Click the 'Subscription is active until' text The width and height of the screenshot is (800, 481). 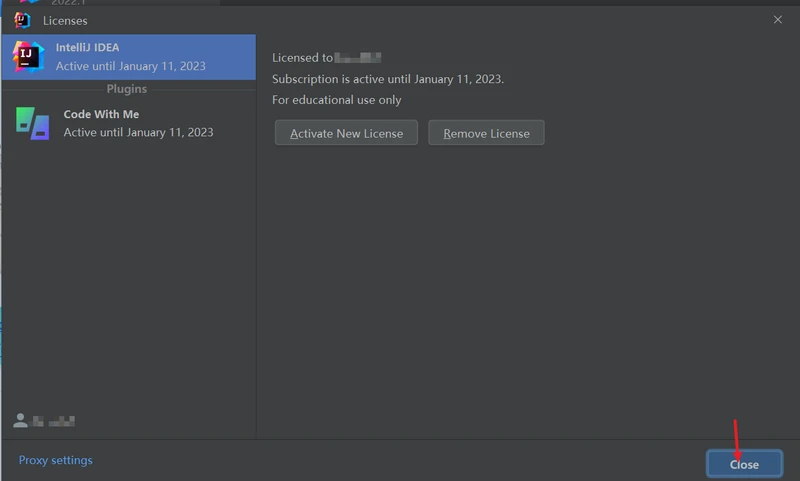pos(388,79)
